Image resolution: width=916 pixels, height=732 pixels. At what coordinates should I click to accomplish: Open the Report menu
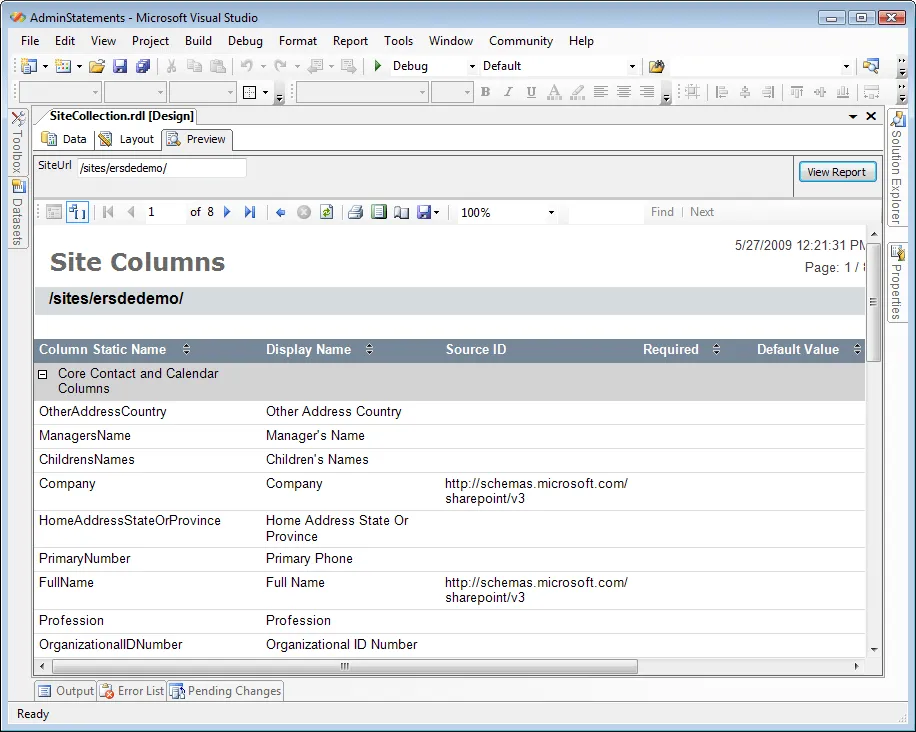pos(350,41)
